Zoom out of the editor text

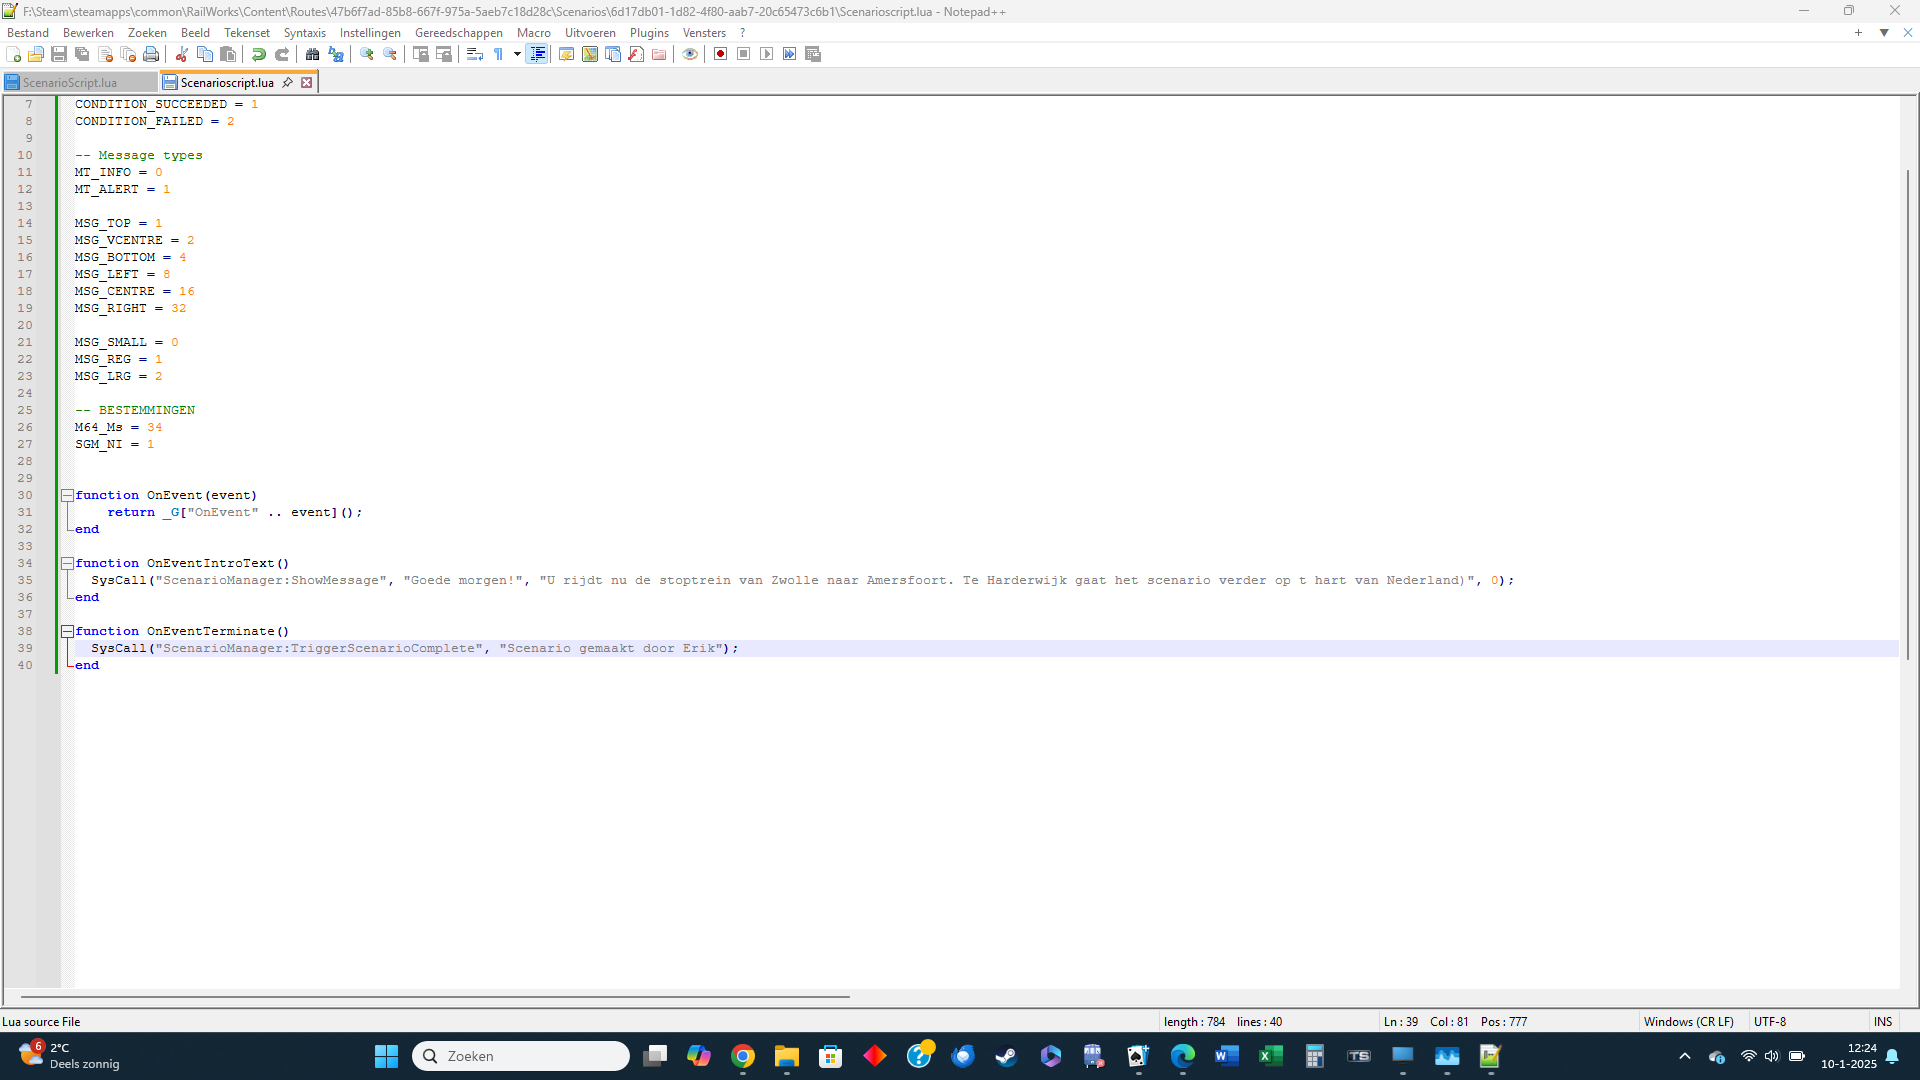pyautogui.click(x=390, y=54)
